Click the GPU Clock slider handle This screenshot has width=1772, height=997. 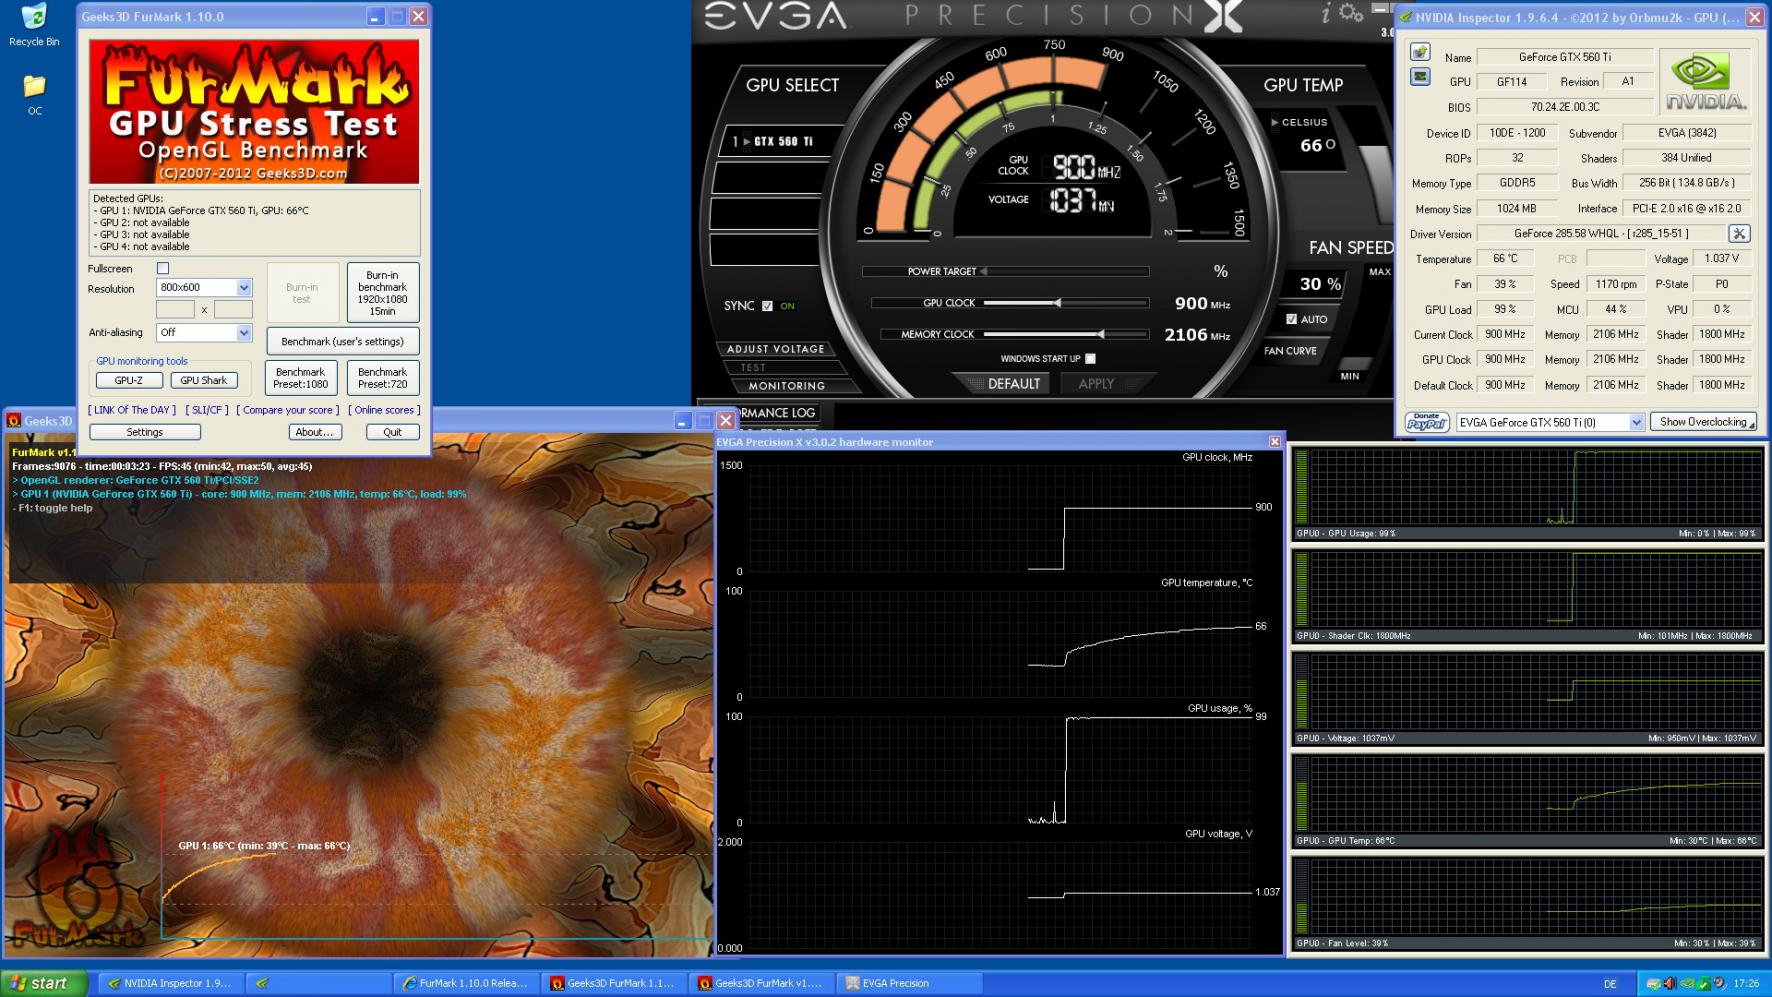[1057, 303]
